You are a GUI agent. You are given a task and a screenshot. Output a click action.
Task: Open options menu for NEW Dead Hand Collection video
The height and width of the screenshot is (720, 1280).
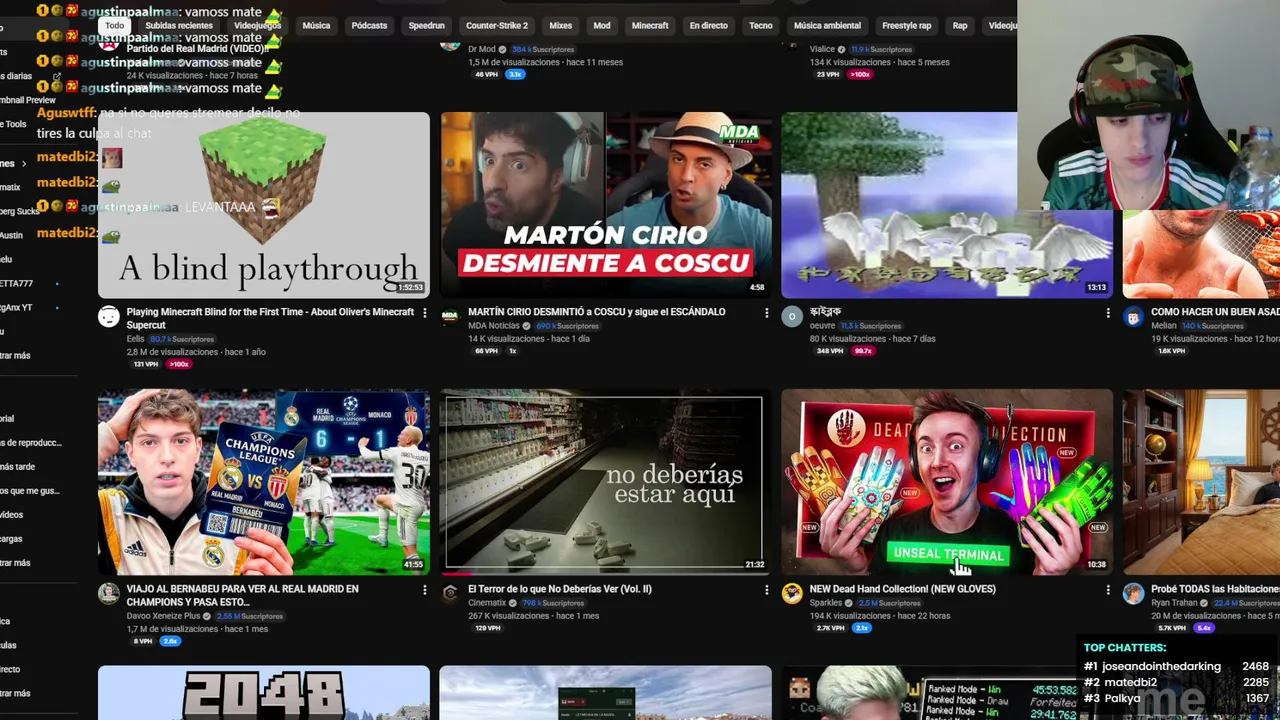pos(1107,590)
